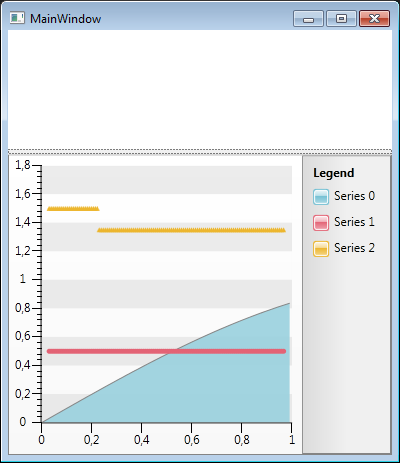
Task: Click the longer lower yellow Series 2 segment
Action: coord(191,230)
